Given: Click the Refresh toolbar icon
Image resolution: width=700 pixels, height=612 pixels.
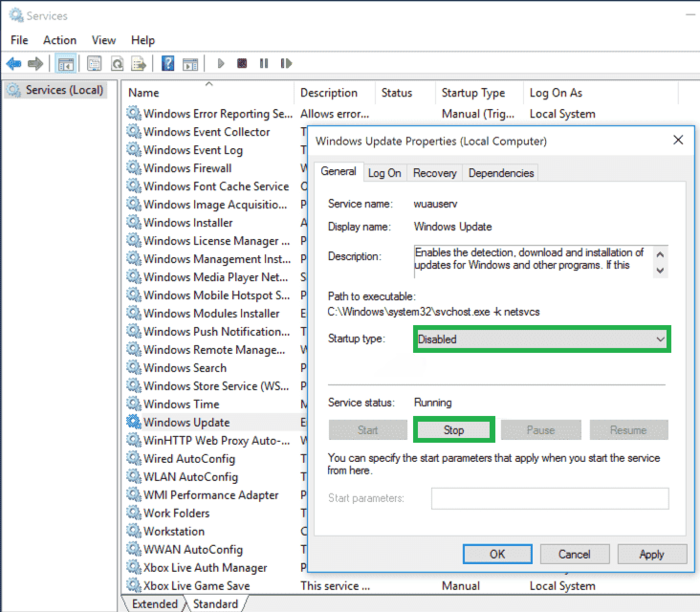Looking at the screenshot, I should [x=118, y=64].
